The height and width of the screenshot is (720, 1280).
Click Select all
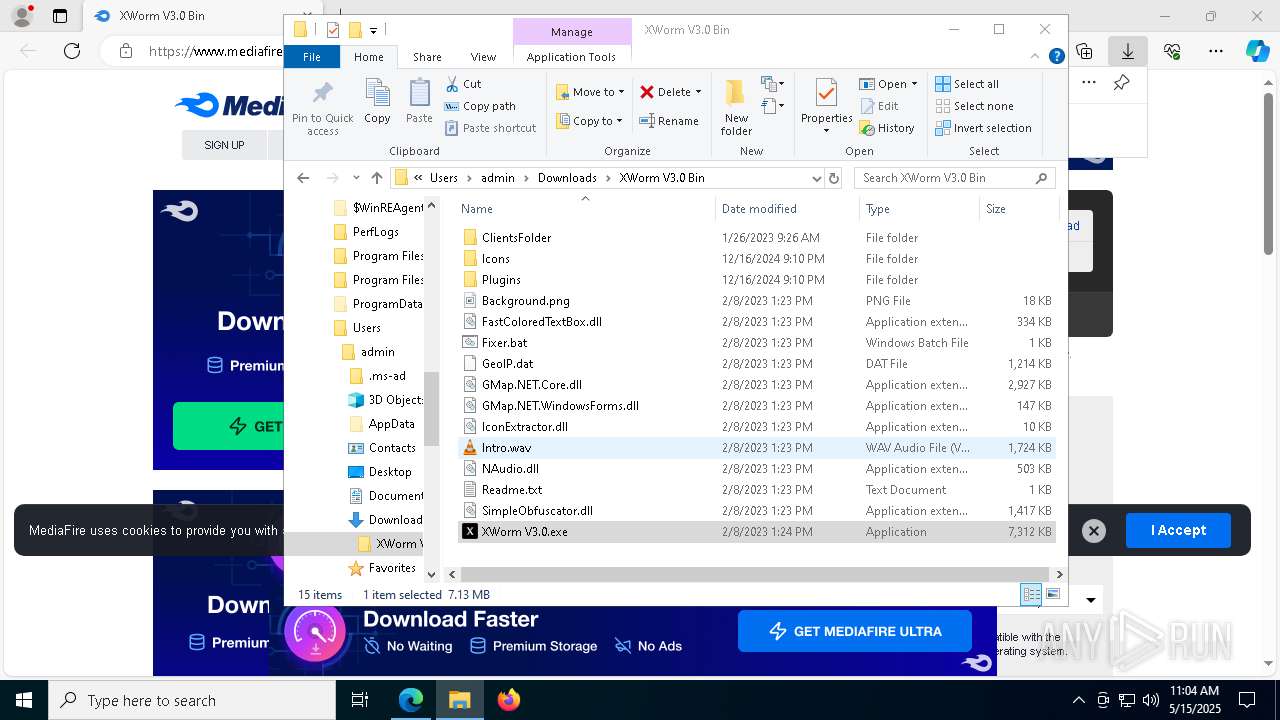point(967,84)
